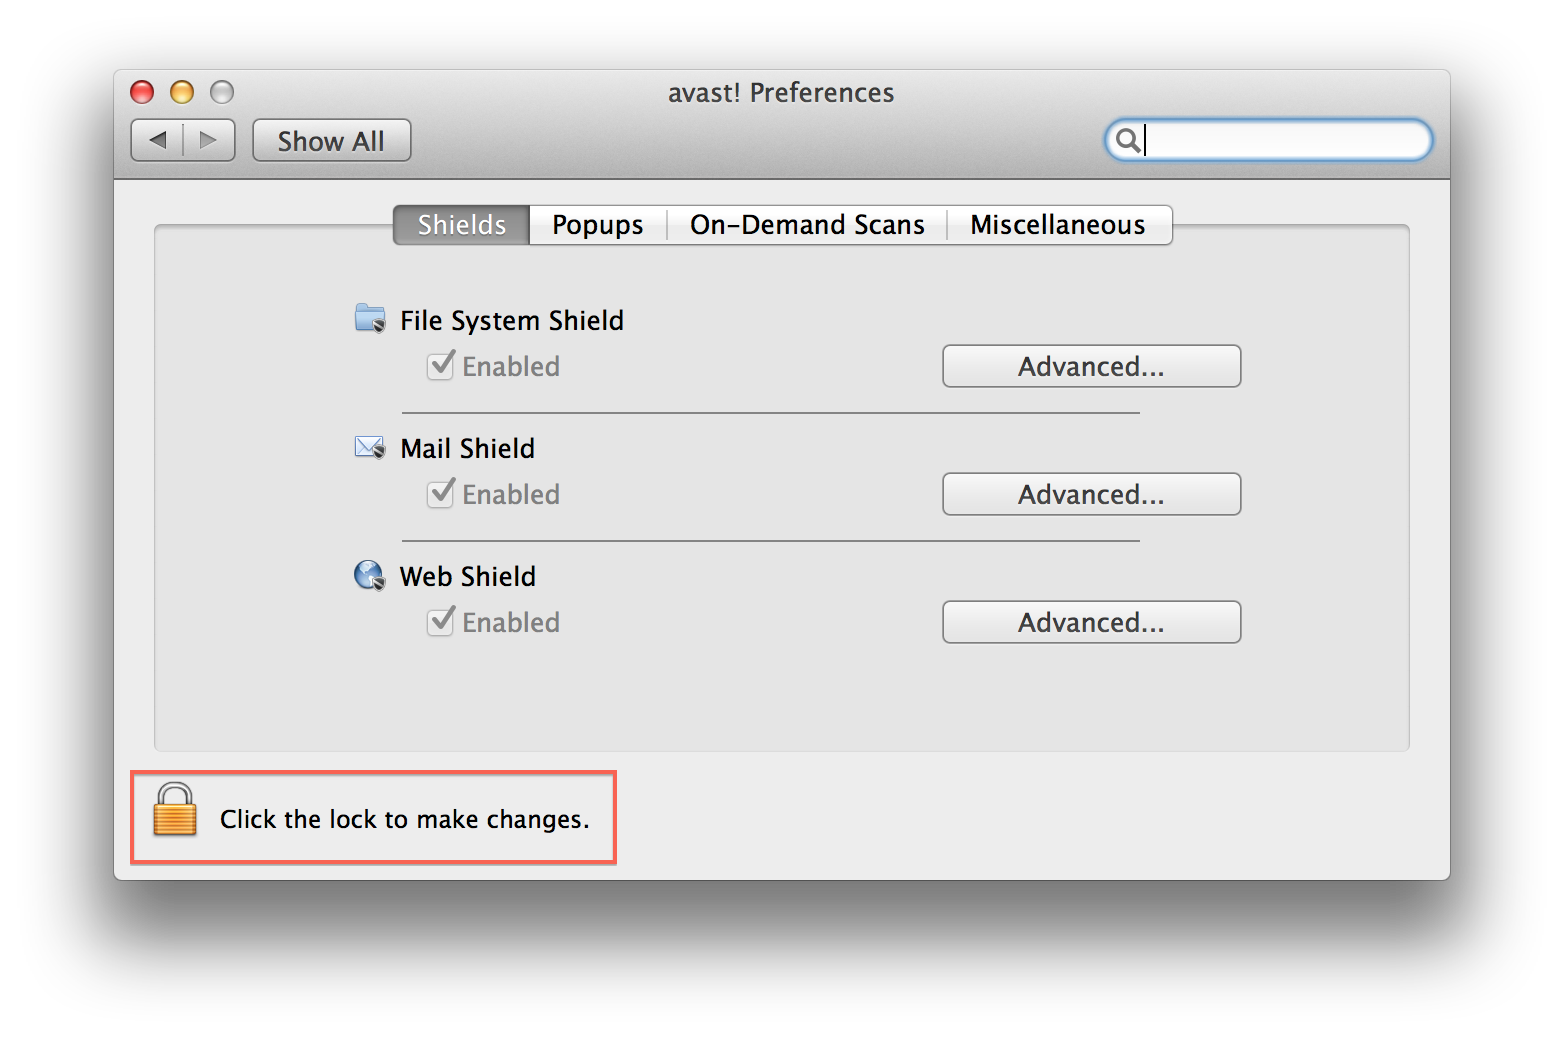Click the magnifying glass in the search field
The height and width of the screenshot is (1038, 1564).
(1129, 140)
